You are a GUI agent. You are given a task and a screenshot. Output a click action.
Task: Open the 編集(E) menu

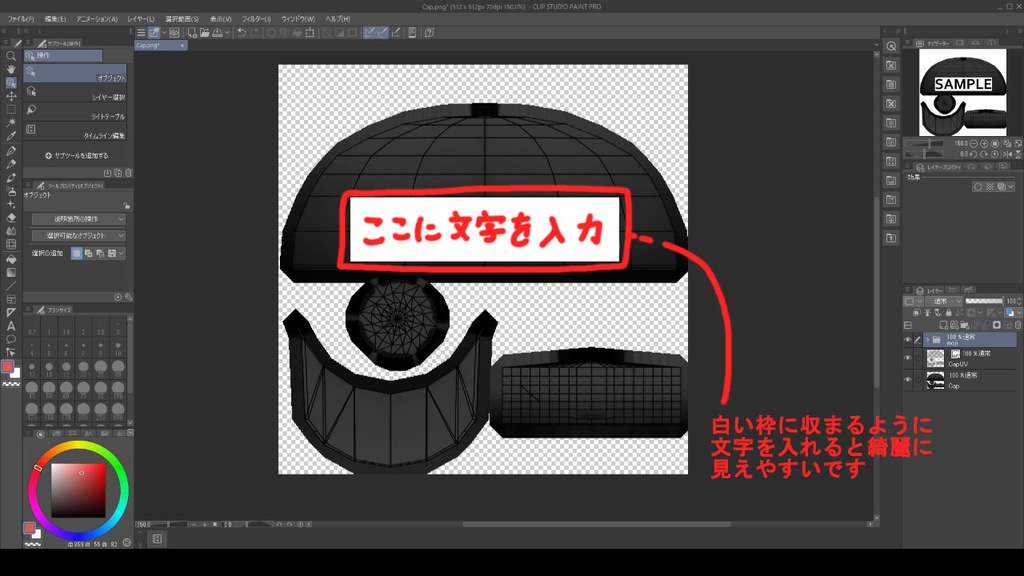(x=56, y=19)
